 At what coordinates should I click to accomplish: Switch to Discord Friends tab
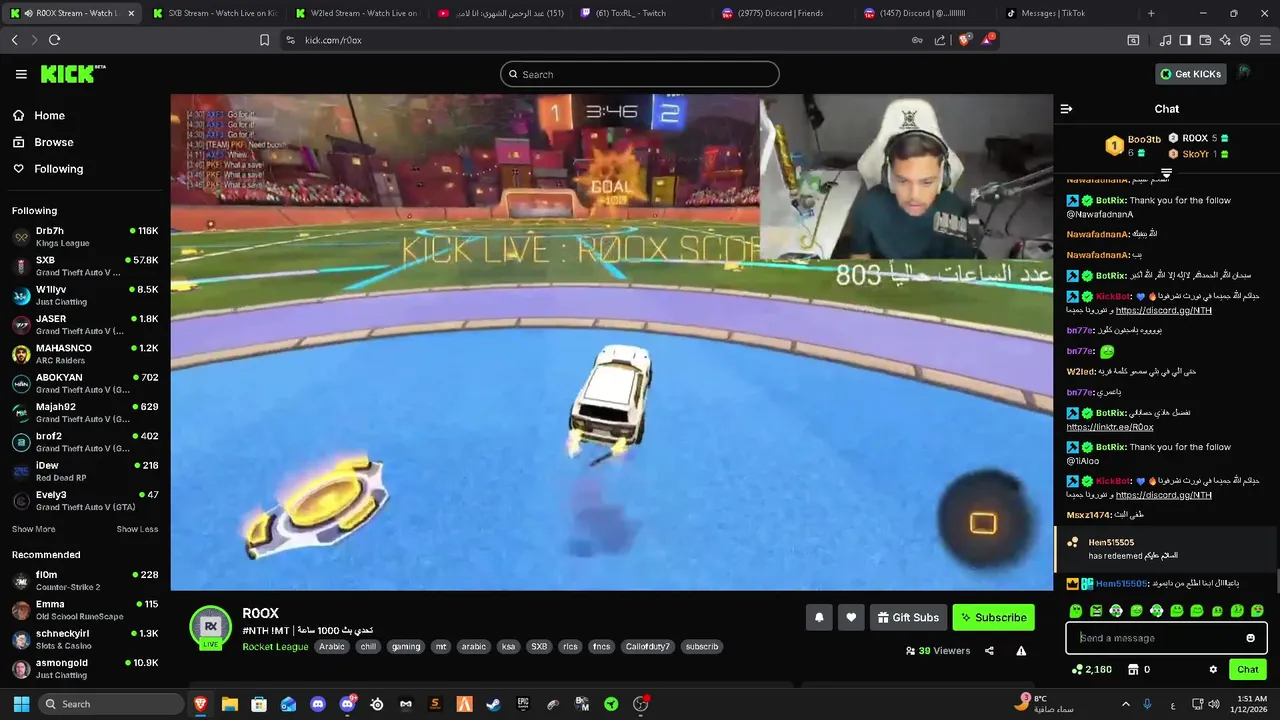point(785,13)
